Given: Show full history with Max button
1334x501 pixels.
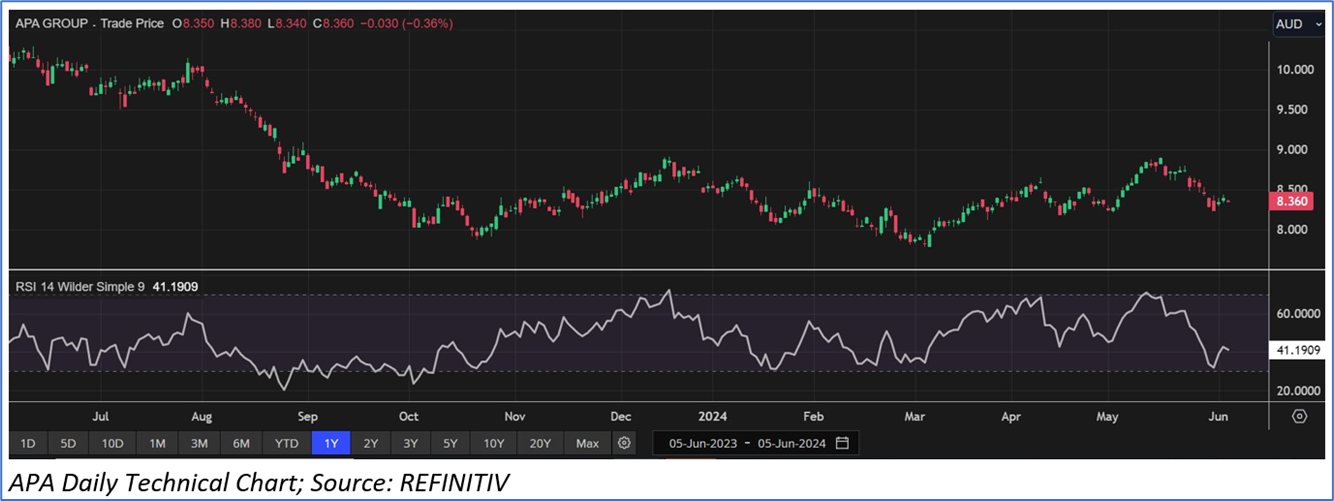Looking at the screenshot, I should [588, 443].
